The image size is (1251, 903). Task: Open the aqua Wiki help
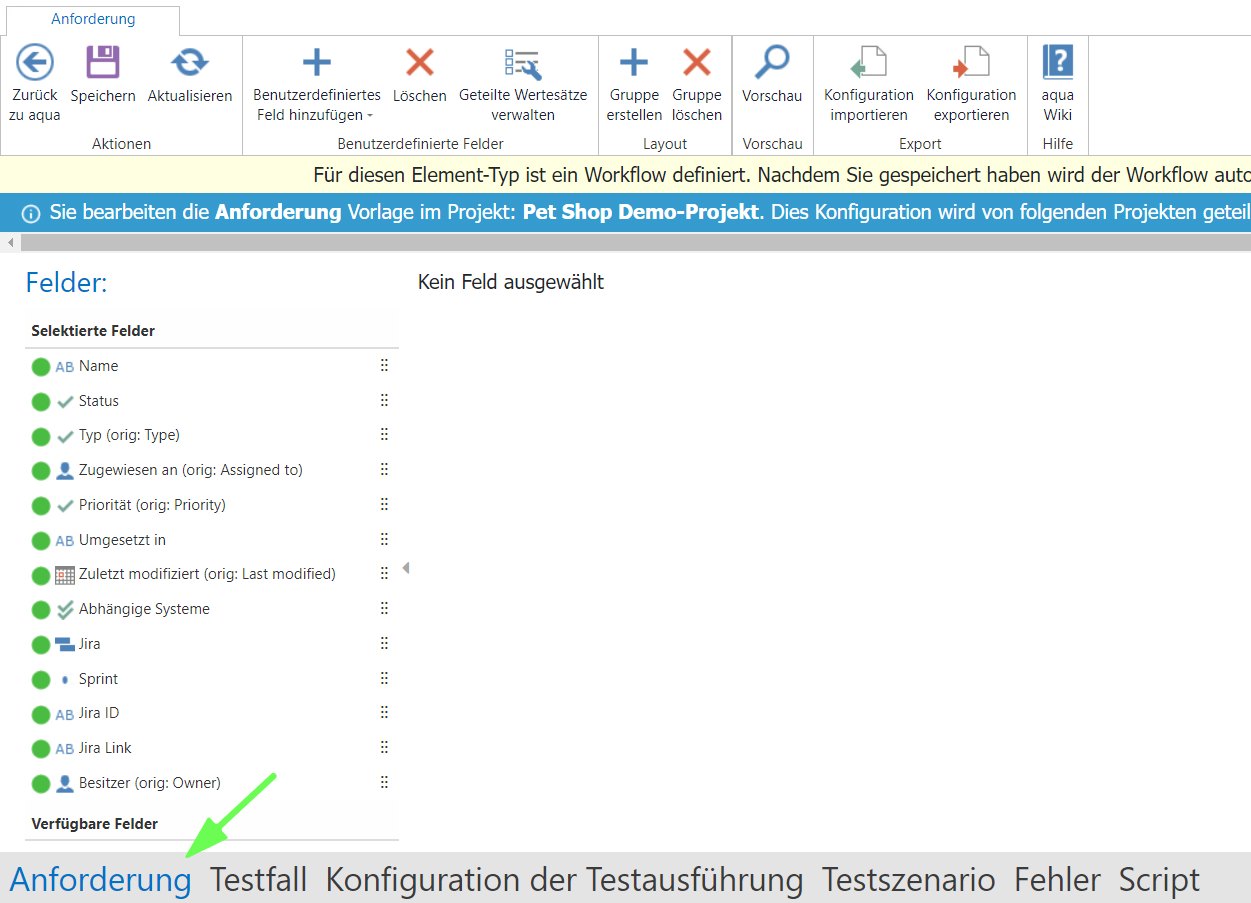click(1057, 63)
